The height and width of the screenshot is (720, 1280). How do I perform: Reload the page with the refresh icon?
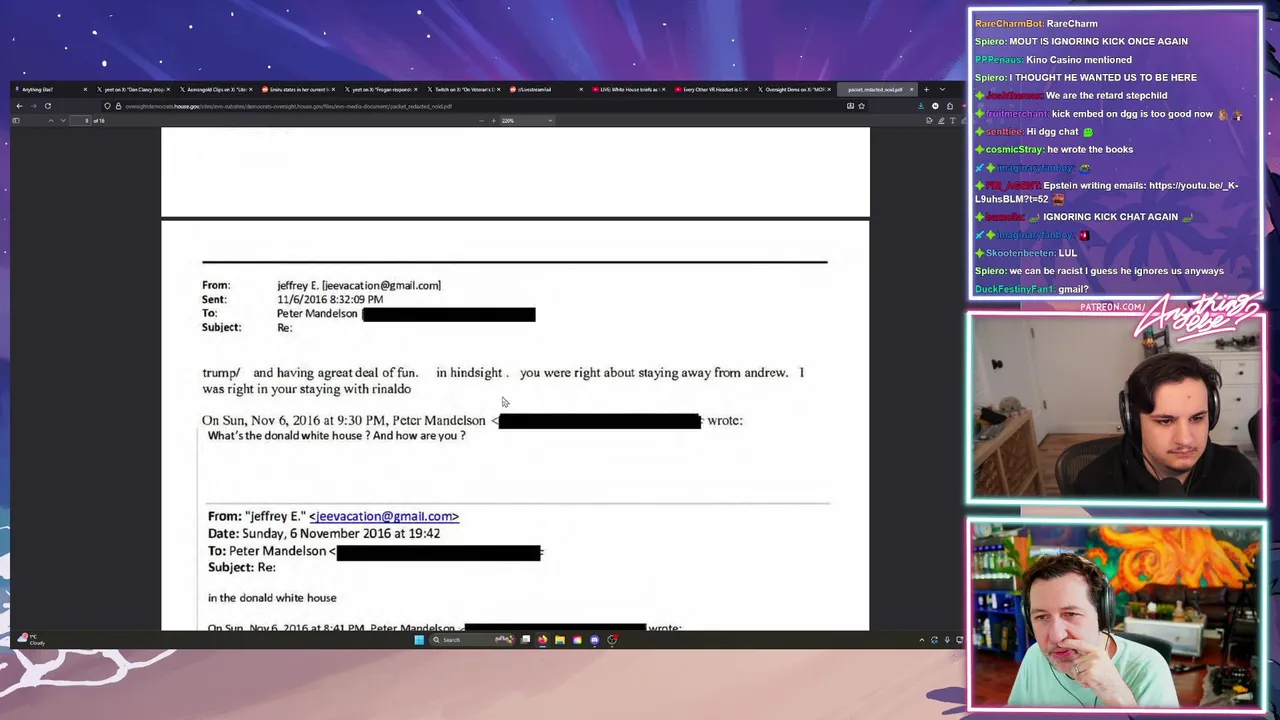47,106
